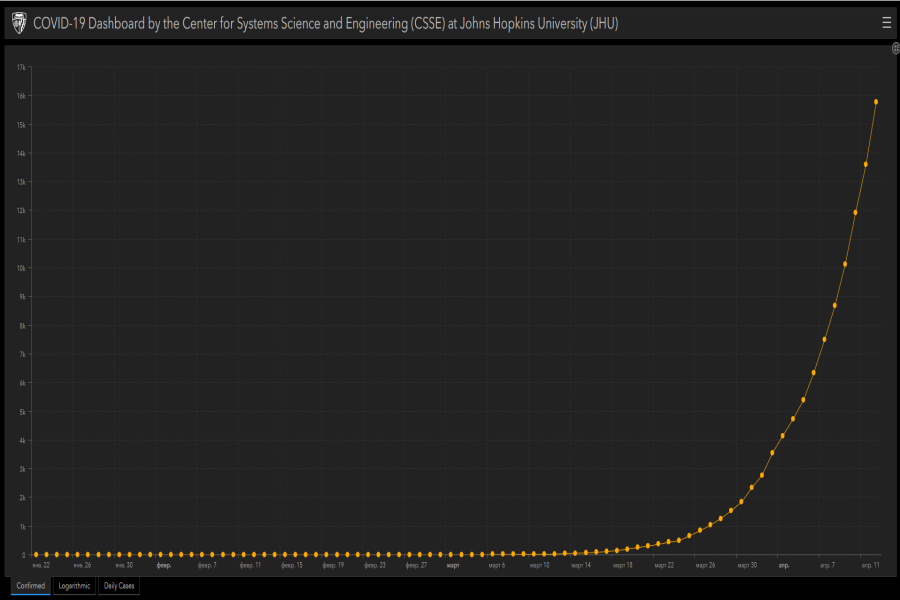
Task: Open the Daily Cases tab
Action: pyautogui.click(x=119, y=585)
